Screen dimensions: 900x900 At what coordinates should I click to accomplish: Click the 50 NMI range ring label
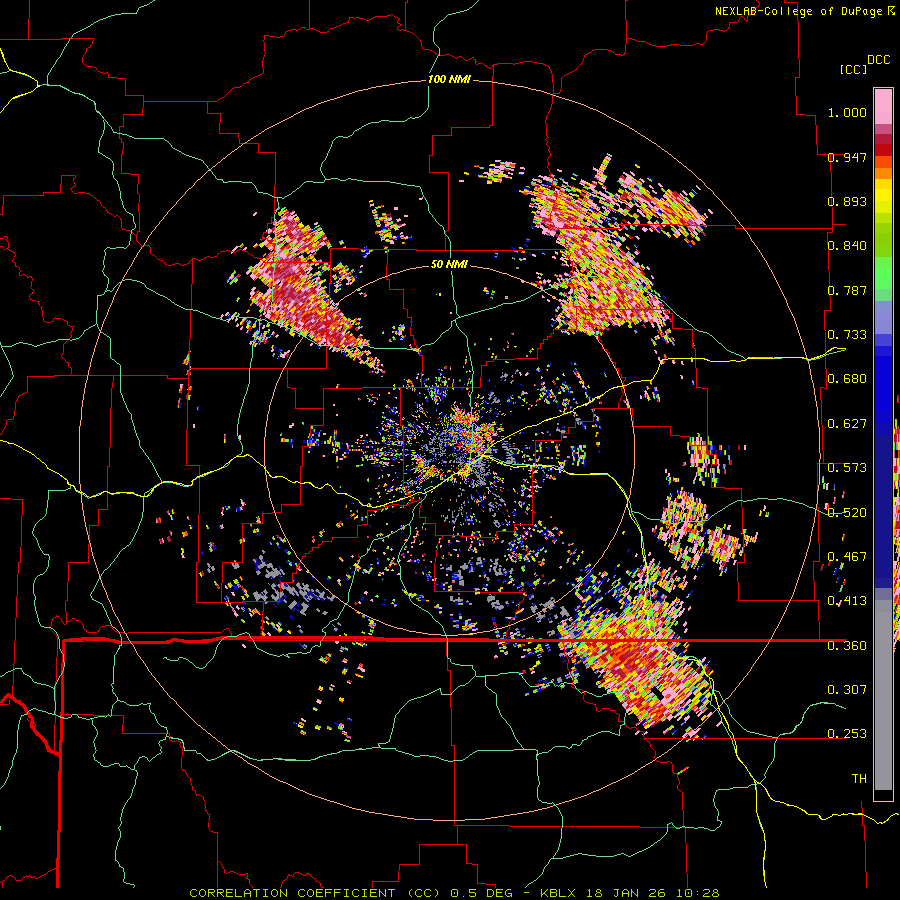tap(449, 265)
